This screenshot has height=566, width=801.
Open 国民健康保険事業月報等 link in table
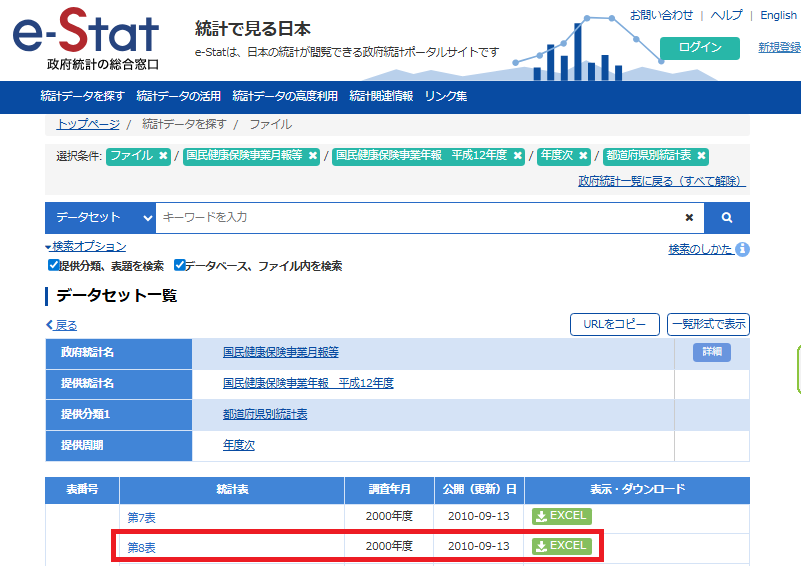pos(281,352)
